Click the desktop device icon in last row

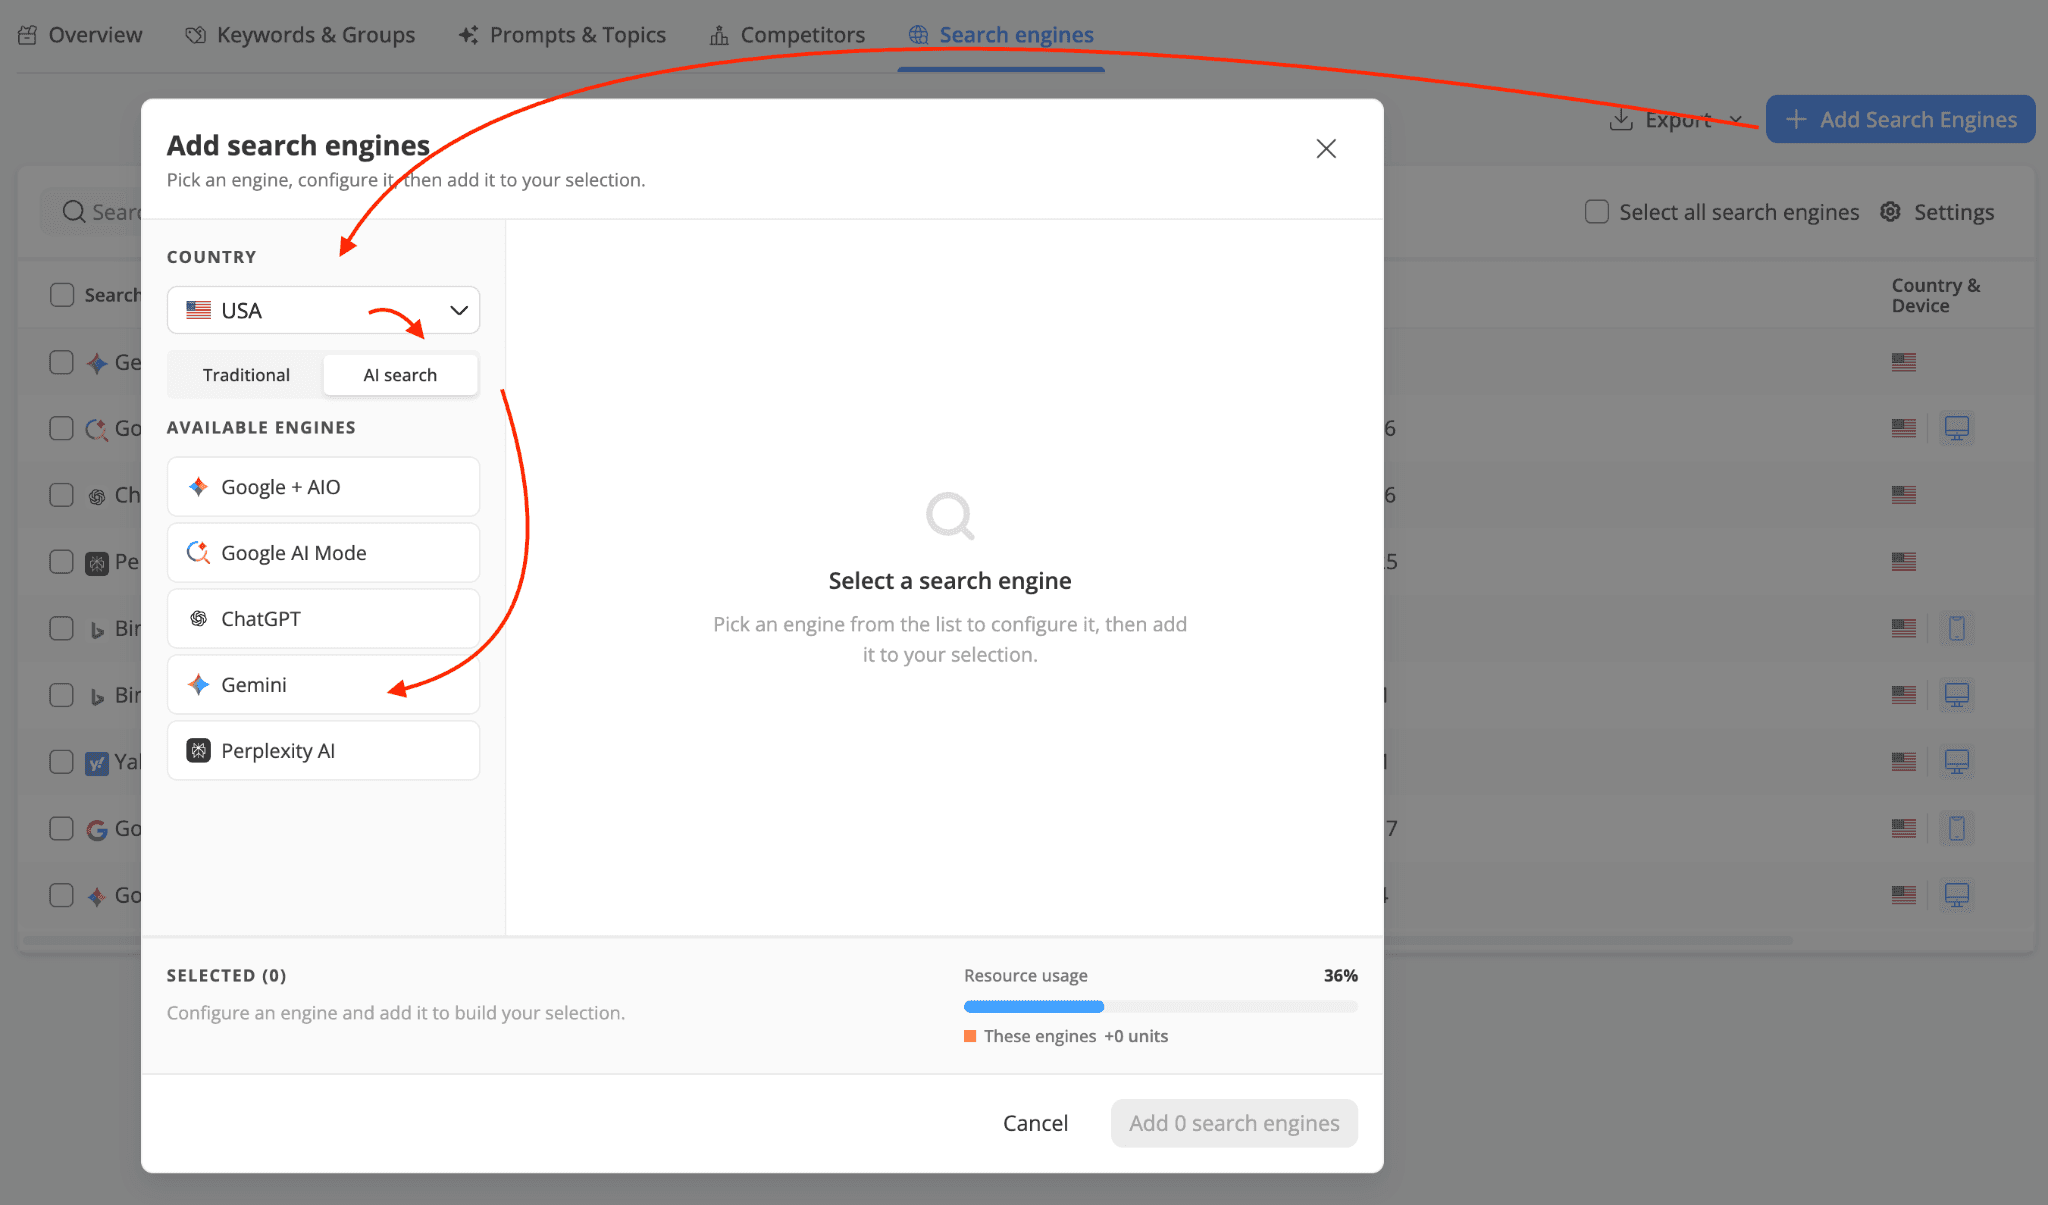1957,895
